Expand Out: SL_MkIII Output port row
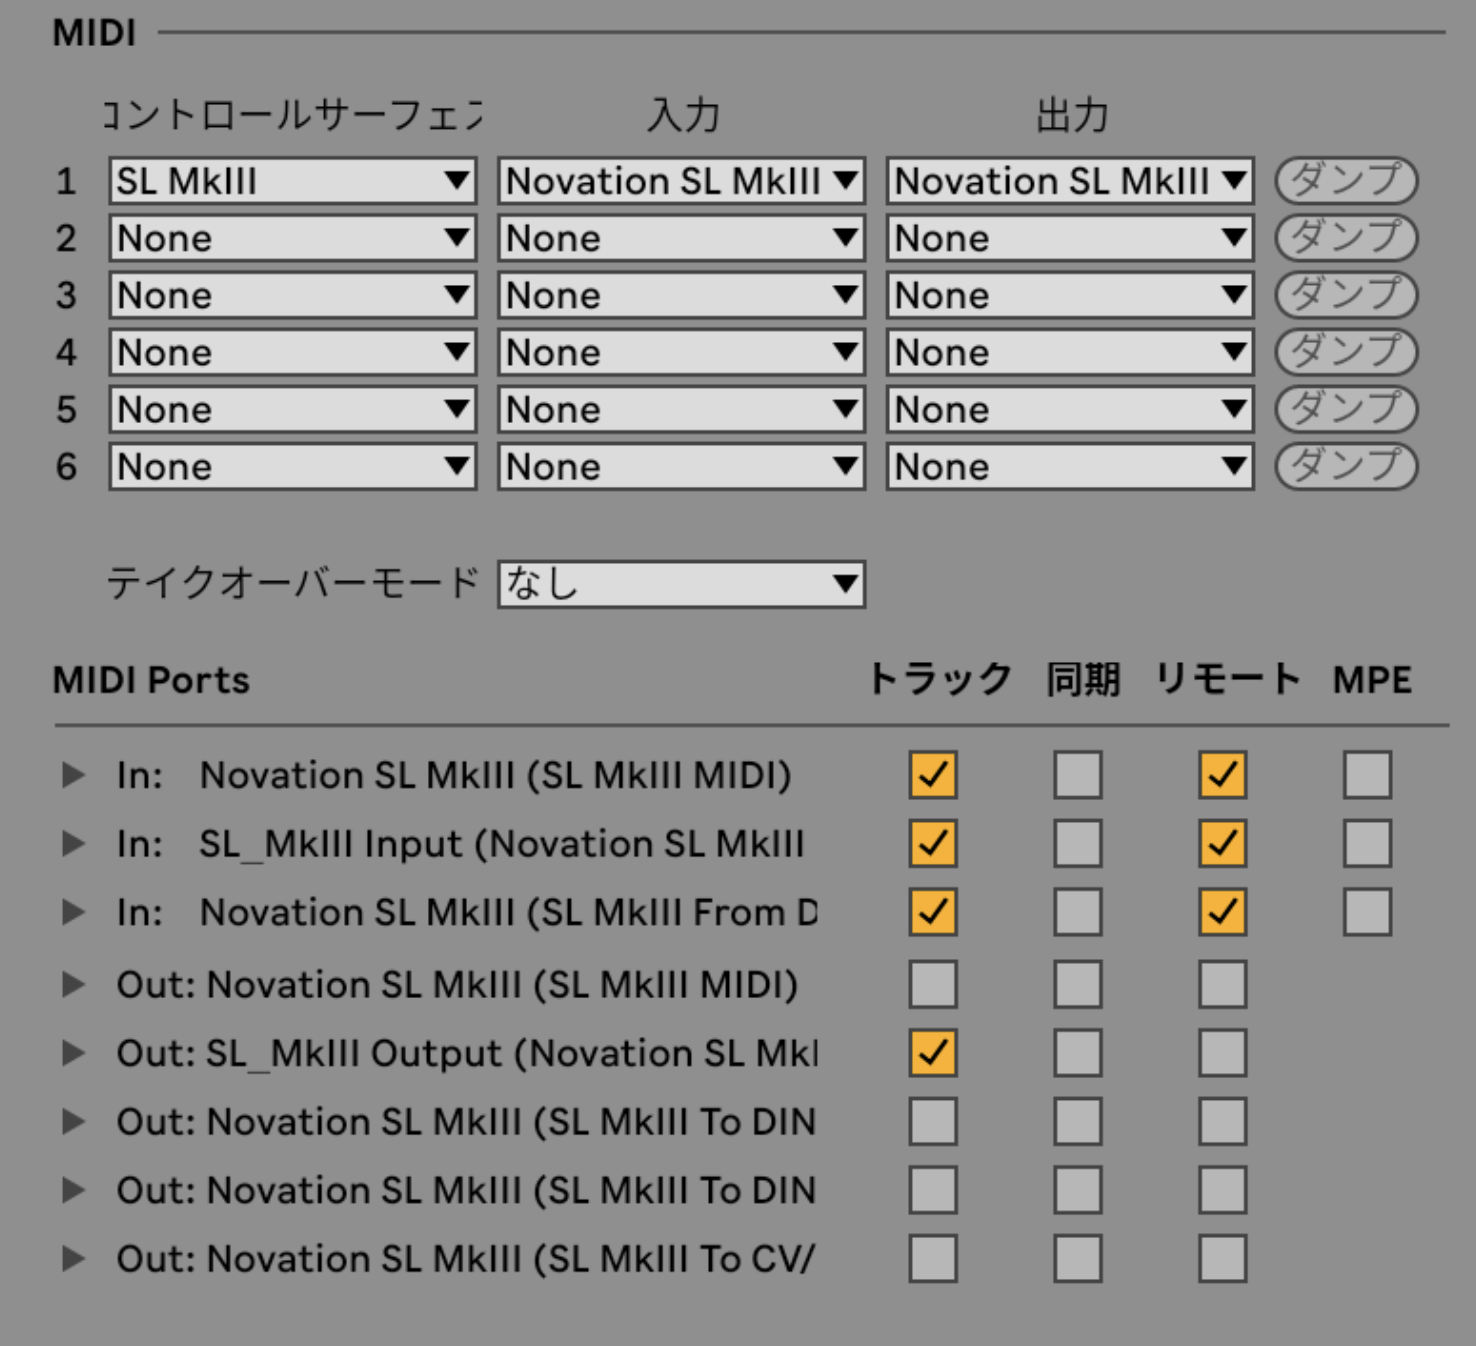 73,1053
